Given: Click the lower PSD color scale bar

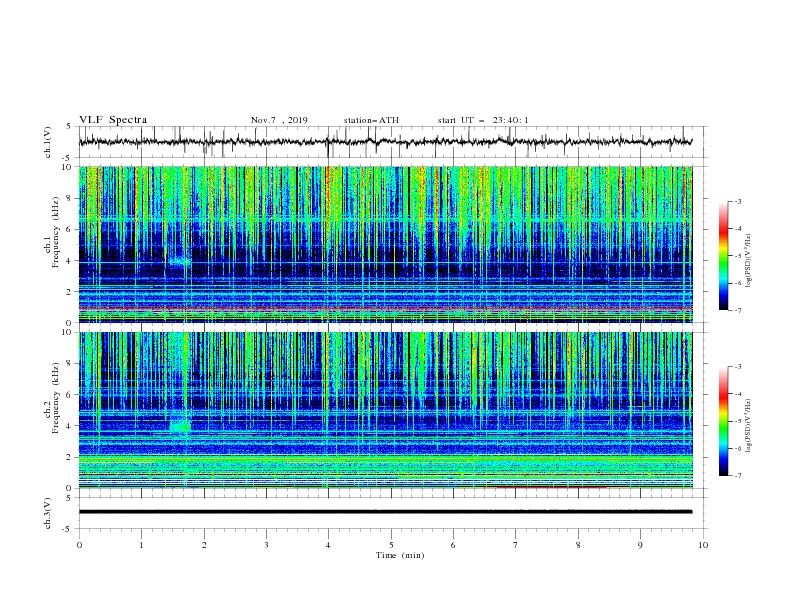Looking at the screenshot, I should 724,421.
